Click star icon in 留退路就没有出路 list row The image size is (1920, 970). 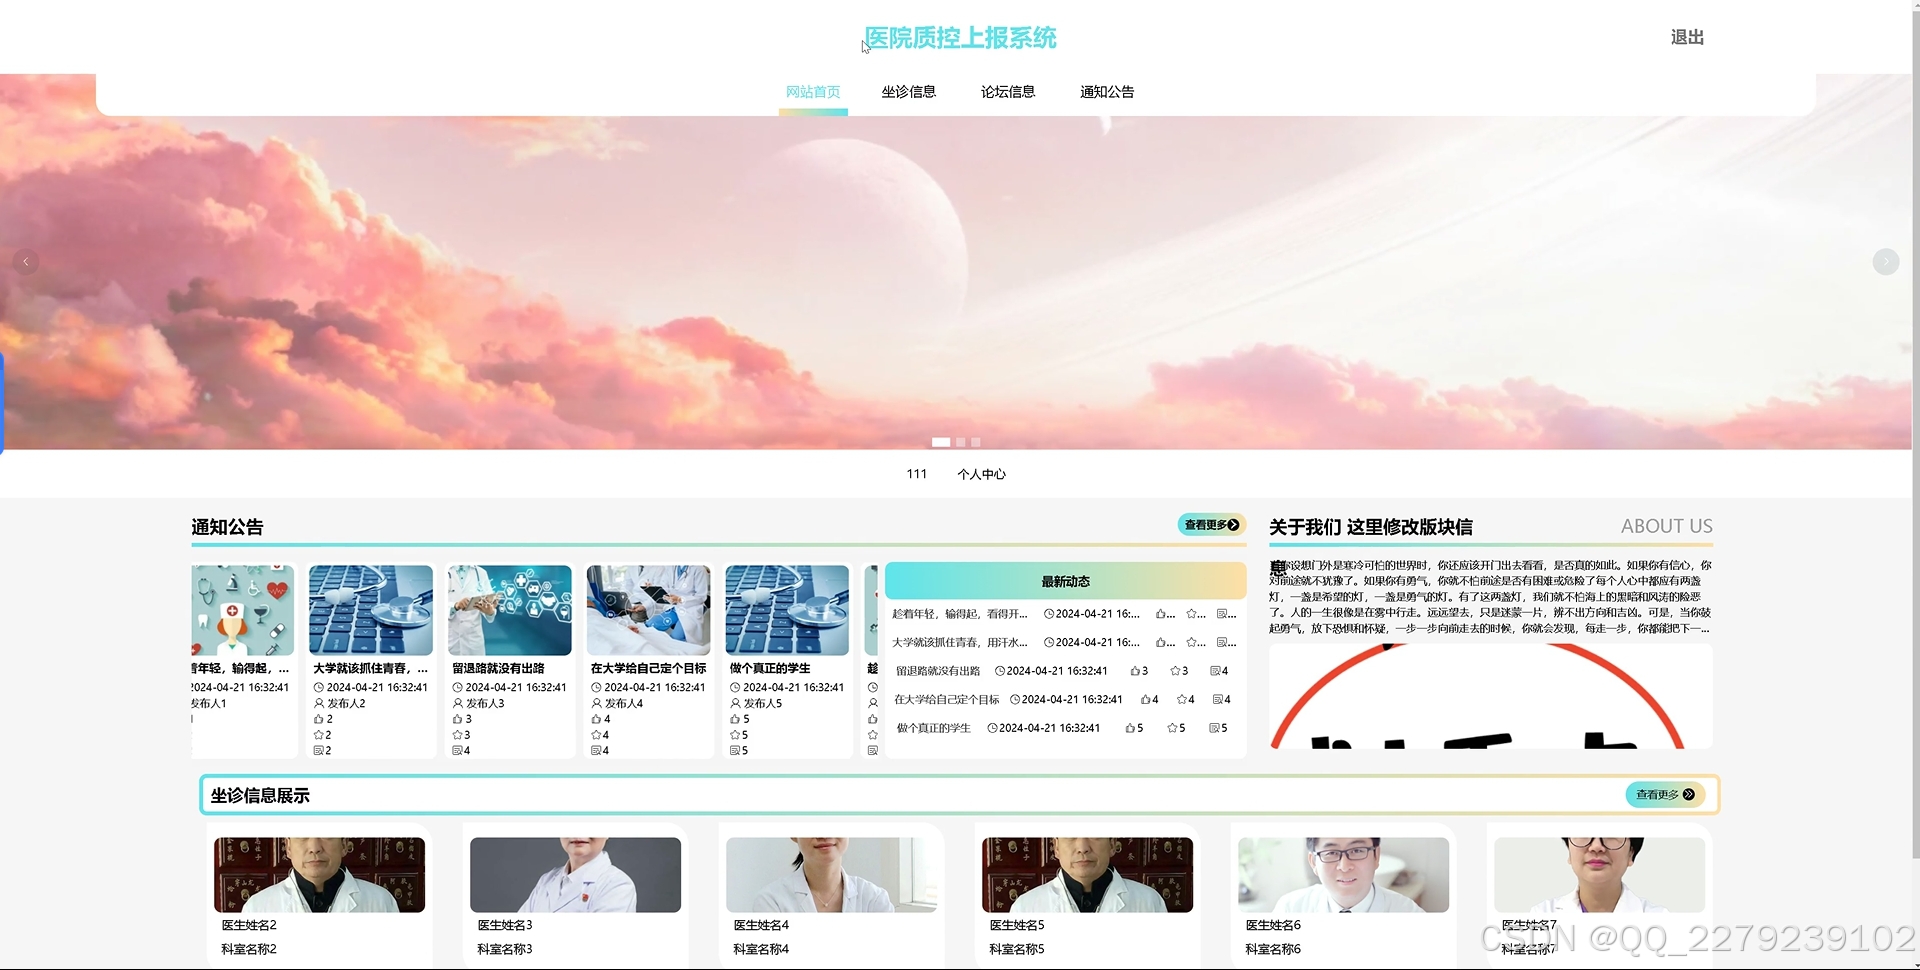[x=1175, y=671]
